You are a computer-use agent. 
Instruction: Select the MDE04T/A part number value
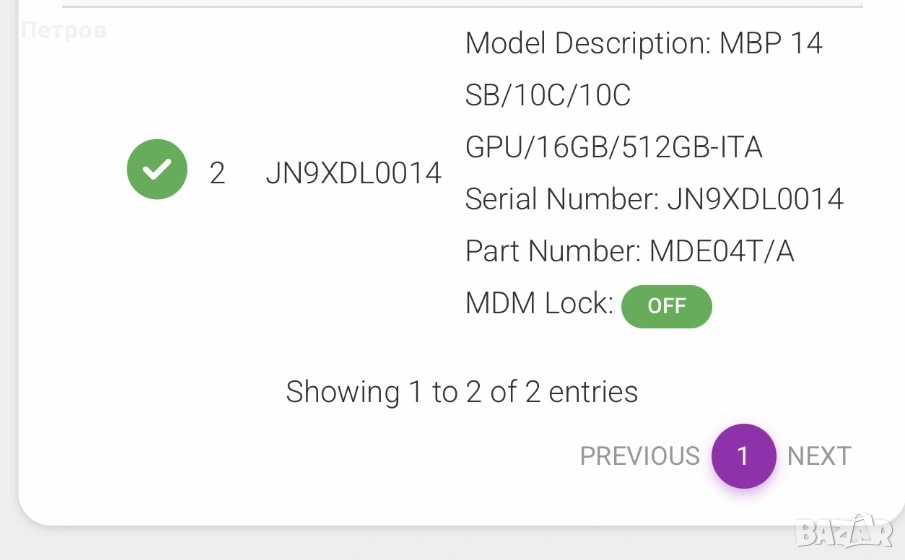(x=721, y=251)
